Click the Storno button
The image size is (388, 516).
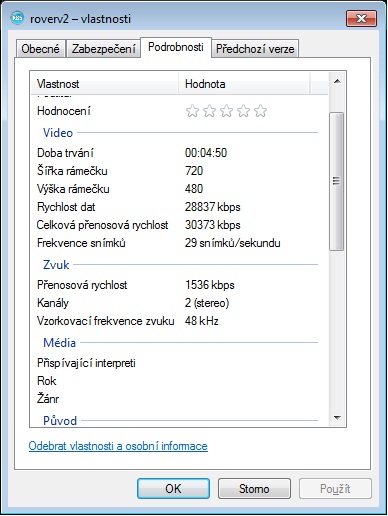click(254, 489)
